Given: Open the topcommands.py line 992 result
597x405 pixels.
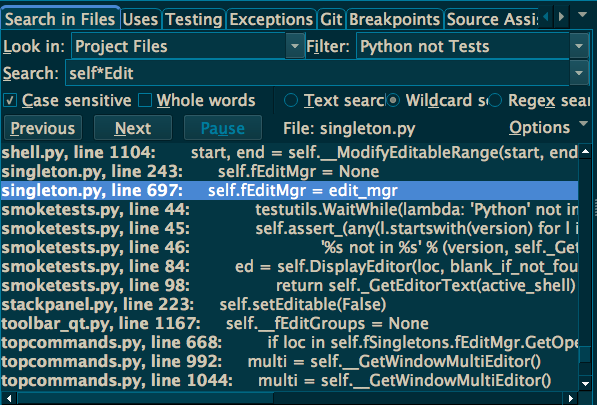Looking at the screenshot, I should (x=289, y=362).
